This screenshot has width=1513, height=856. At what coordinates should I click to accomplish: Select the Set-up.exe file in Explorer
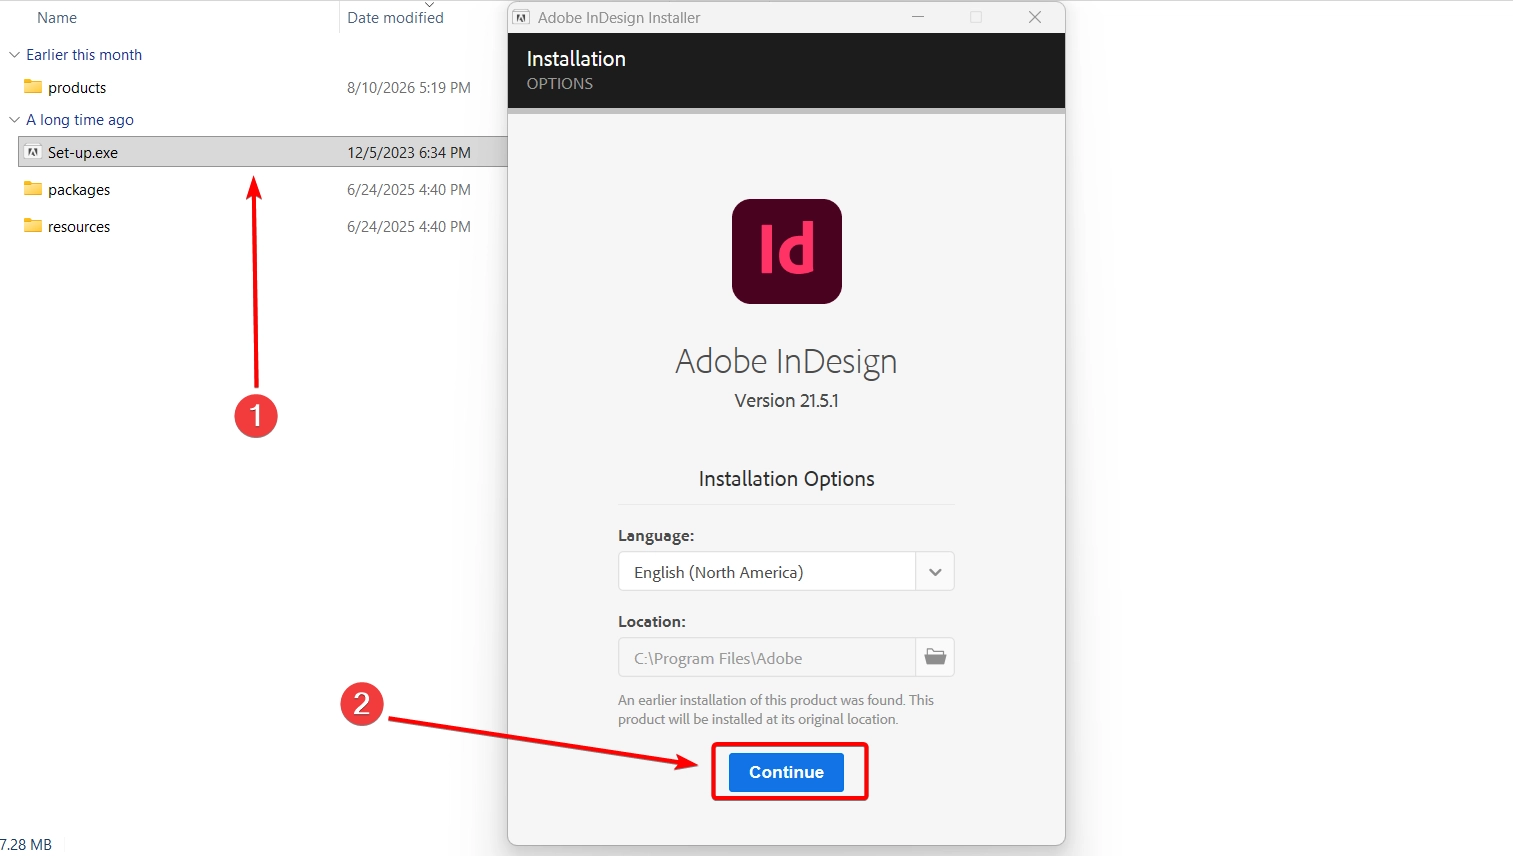(263, 152)
